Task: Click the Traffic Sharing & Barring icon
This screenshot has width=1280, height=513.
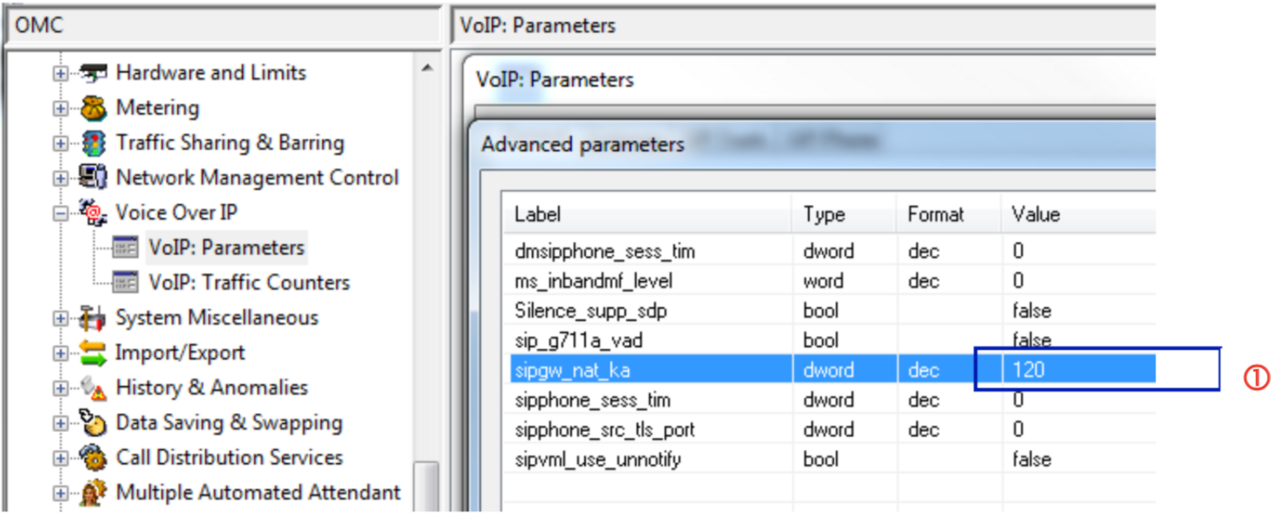Action: [x=94, y=143]
